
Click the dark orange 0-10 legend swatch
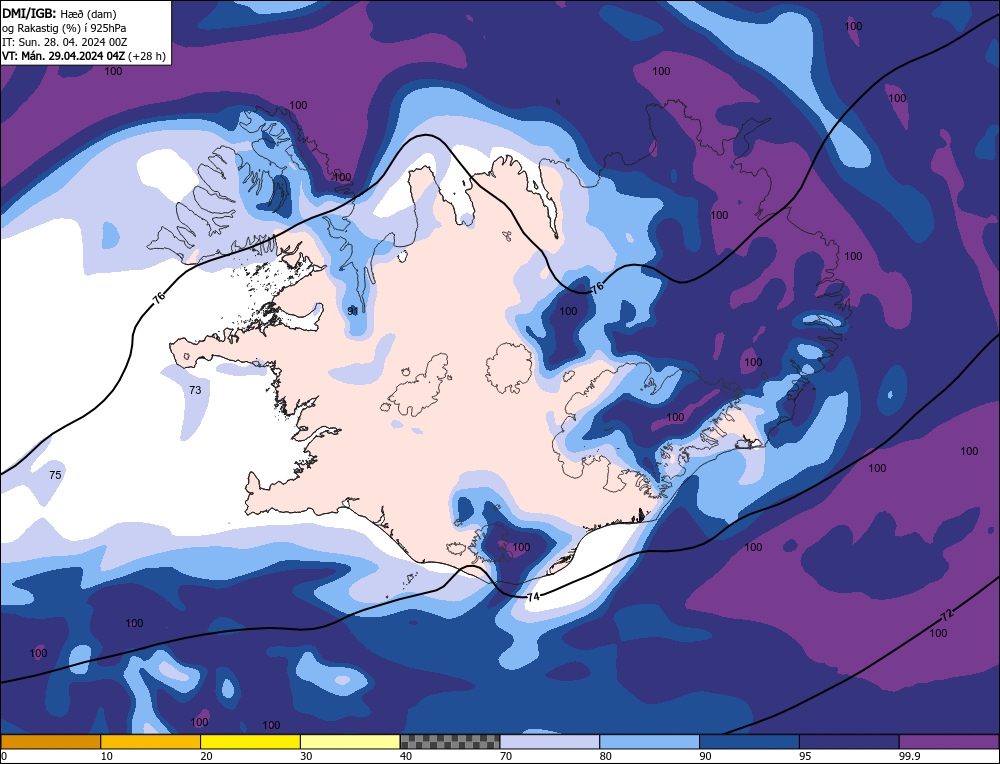coord(50,742)
